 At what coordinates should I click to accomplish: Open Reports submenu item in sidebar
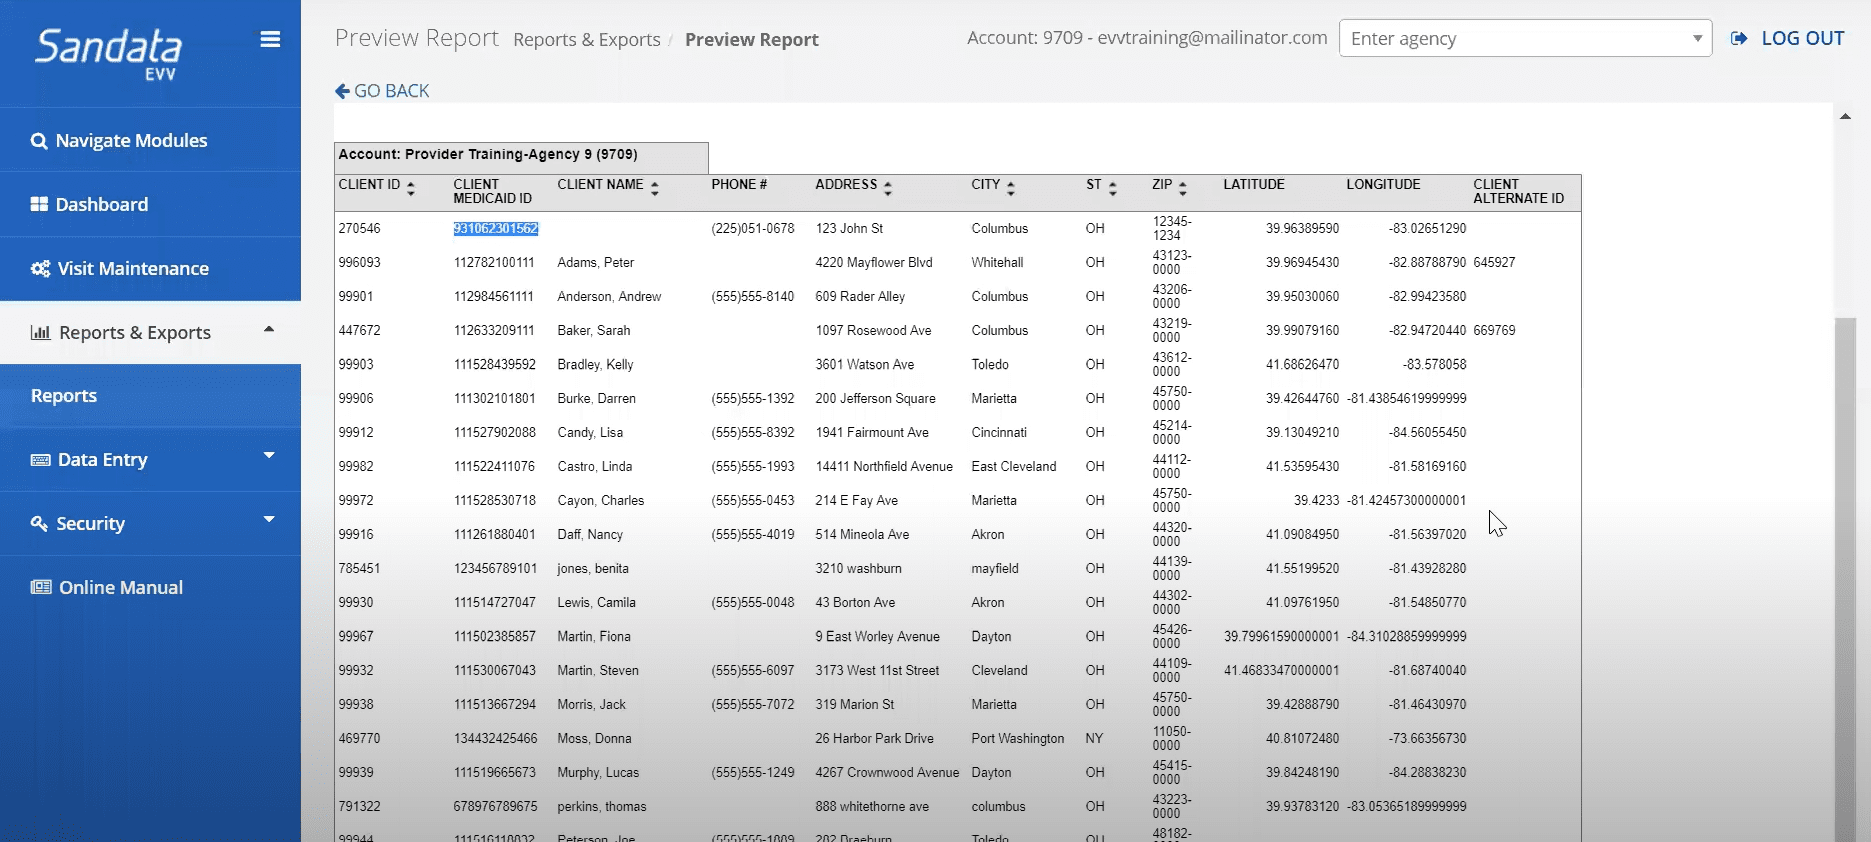pyautogui.click(x=64, y=396)
